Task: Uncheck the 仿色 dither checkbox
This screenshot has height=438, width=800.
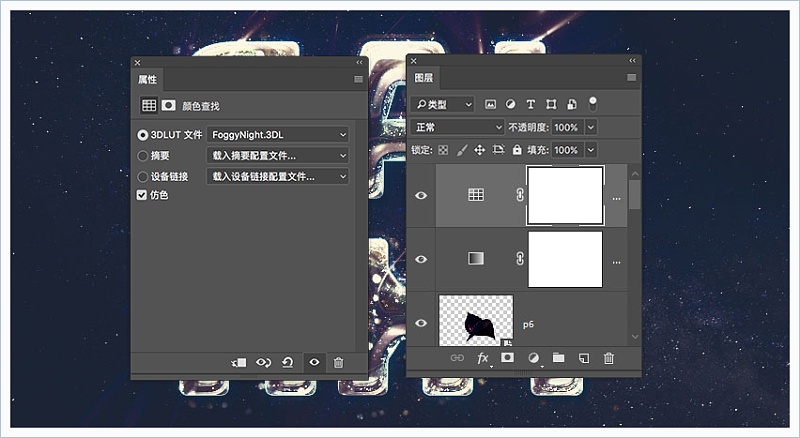Action: coord(142,195)
